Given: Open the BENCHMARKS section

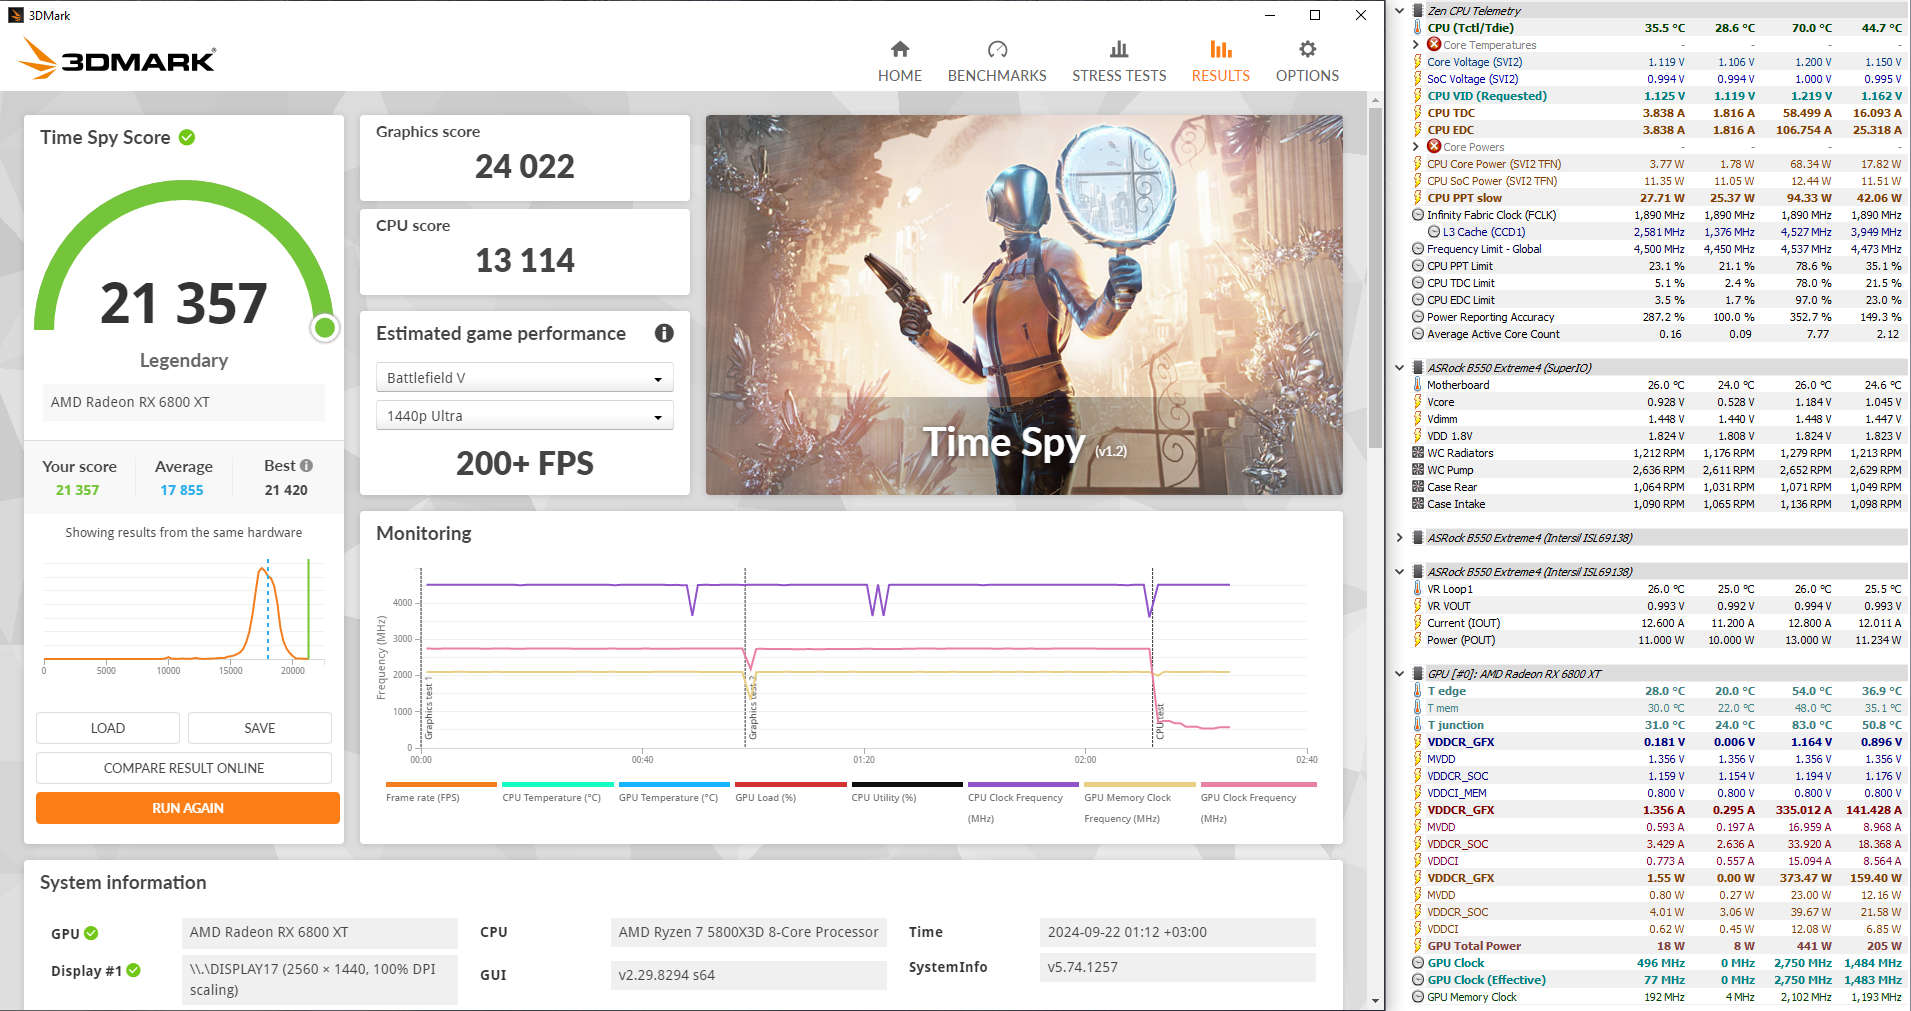Looking at the screenshot, I should pos(997,62).
